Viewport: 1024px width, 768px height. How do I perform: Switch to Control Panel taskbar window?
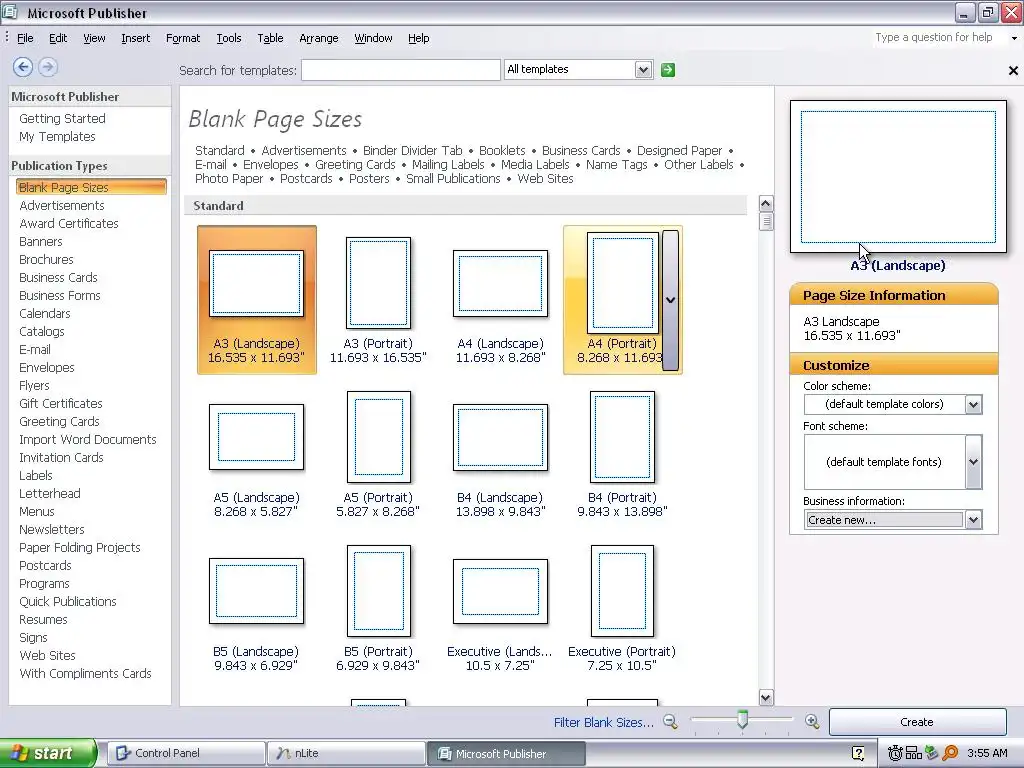185,753
